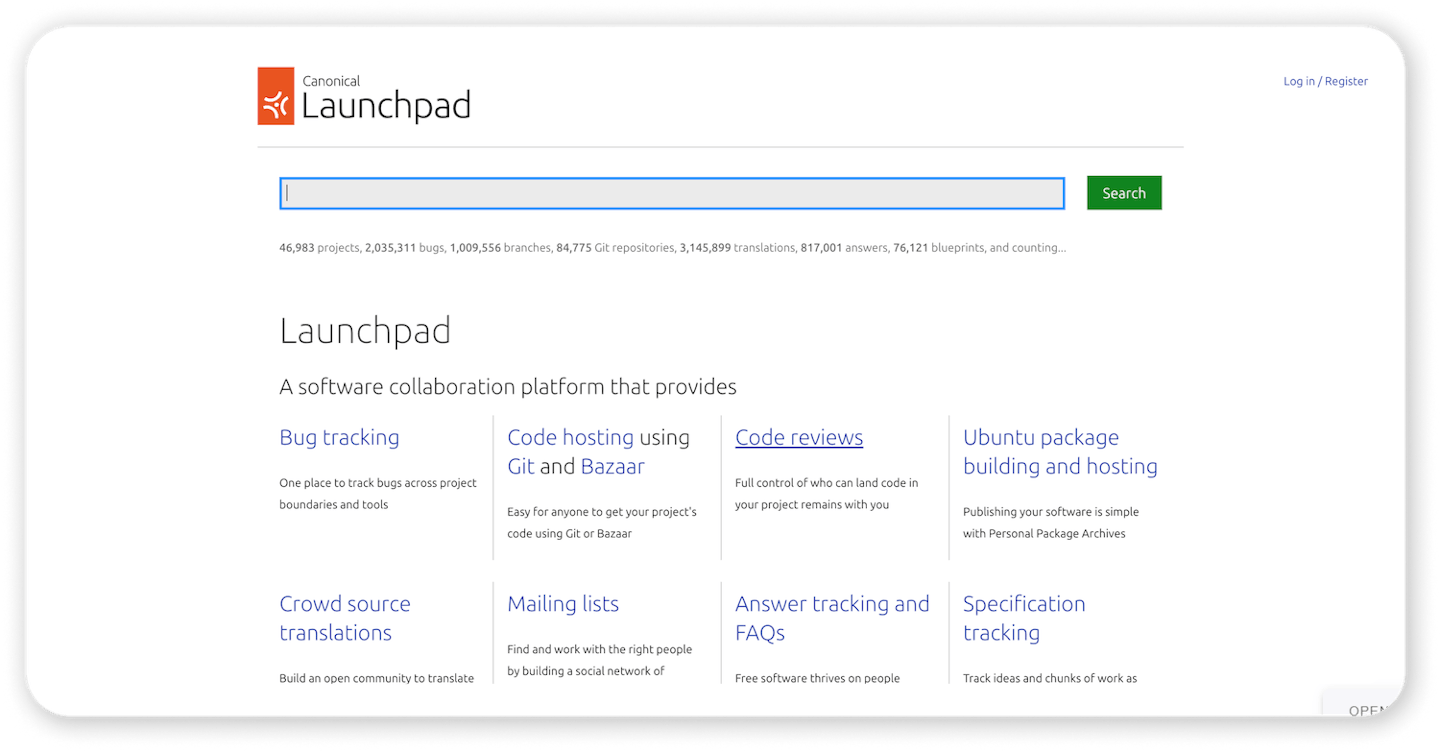This screenshot has height=751, width=1440.
Task: Follow the Git link
Action: [521, 466]
